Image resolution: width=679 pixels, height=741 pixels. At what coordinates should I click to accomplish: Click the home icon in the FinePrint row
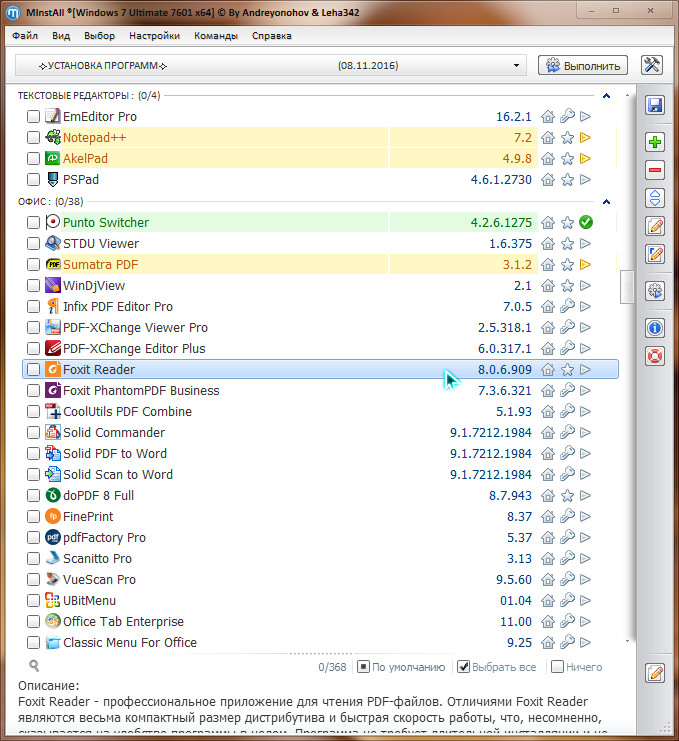click(x=548, y=517)
